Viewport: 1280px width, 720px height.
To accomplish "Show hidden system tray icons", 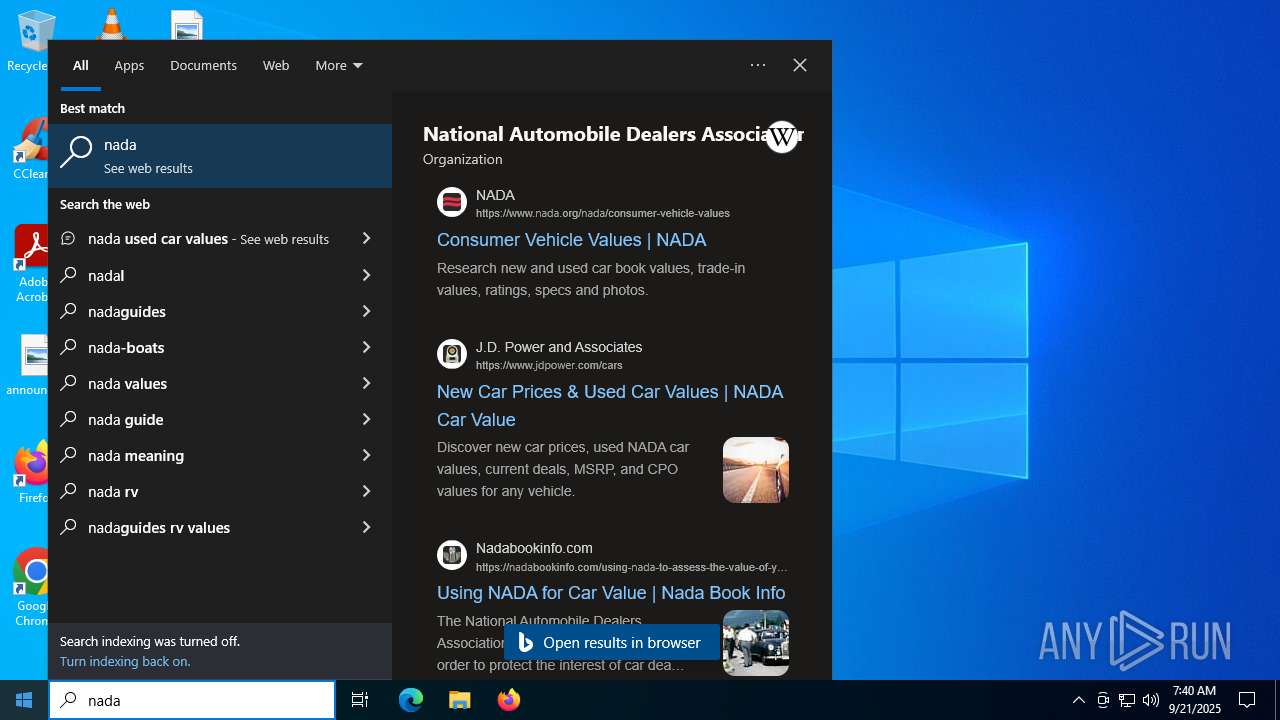I will (1078, 700).
